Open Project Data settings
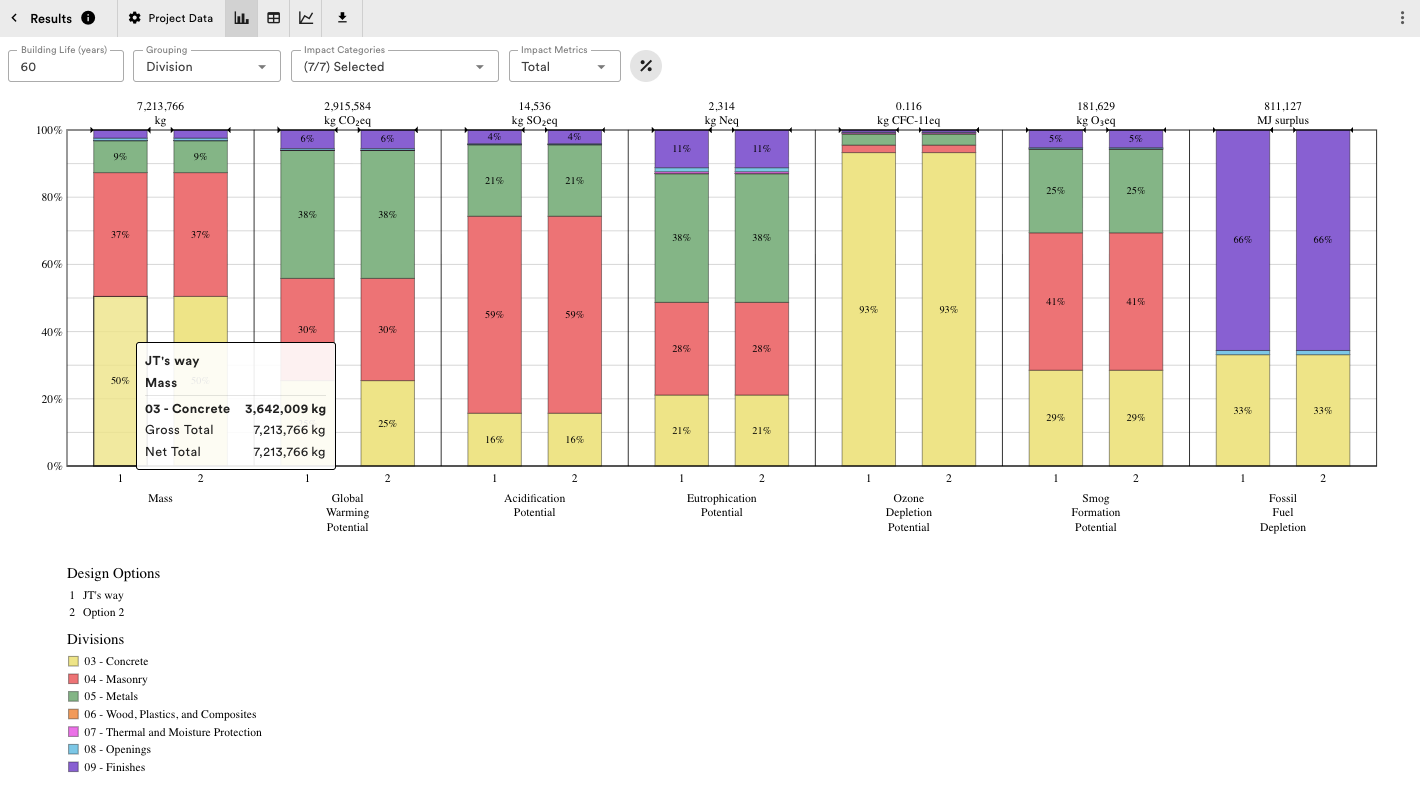This screenshot has width=1420, height=792. click(x=171, y=18)
